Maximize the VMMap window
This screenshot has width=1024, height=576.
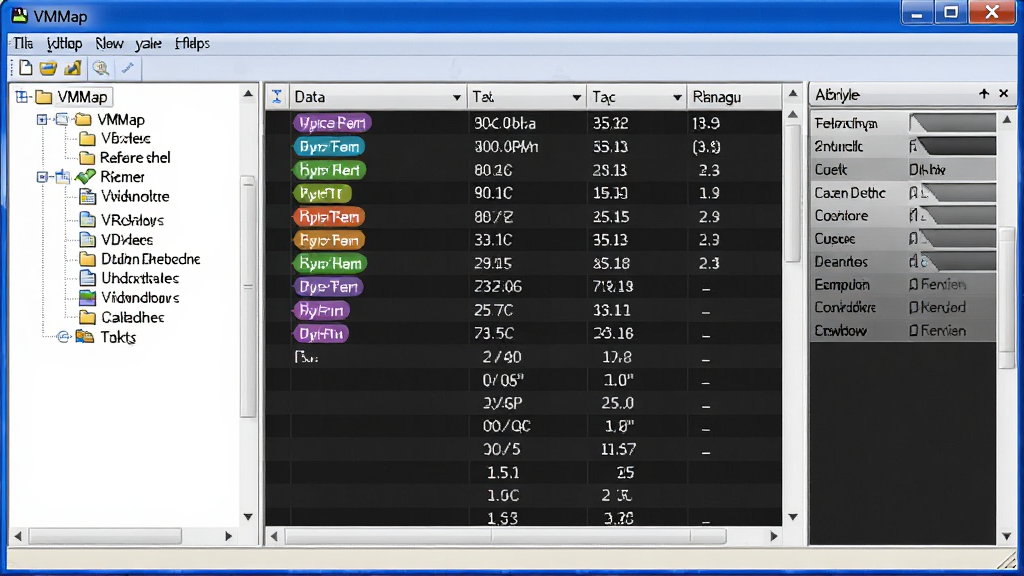pyautogui.click(x=951, y=13)
